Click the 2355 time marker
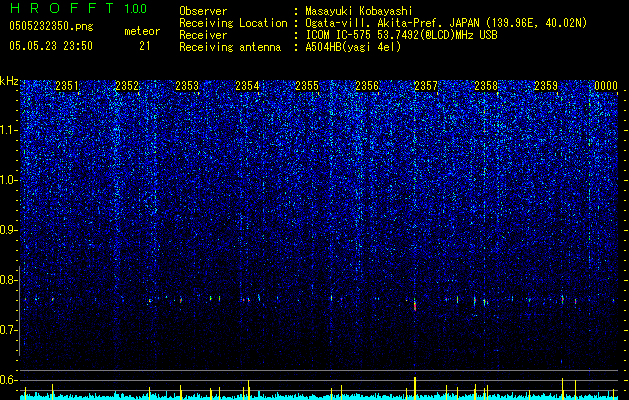Viewport: 629px width, 400px height. point(307,85)
